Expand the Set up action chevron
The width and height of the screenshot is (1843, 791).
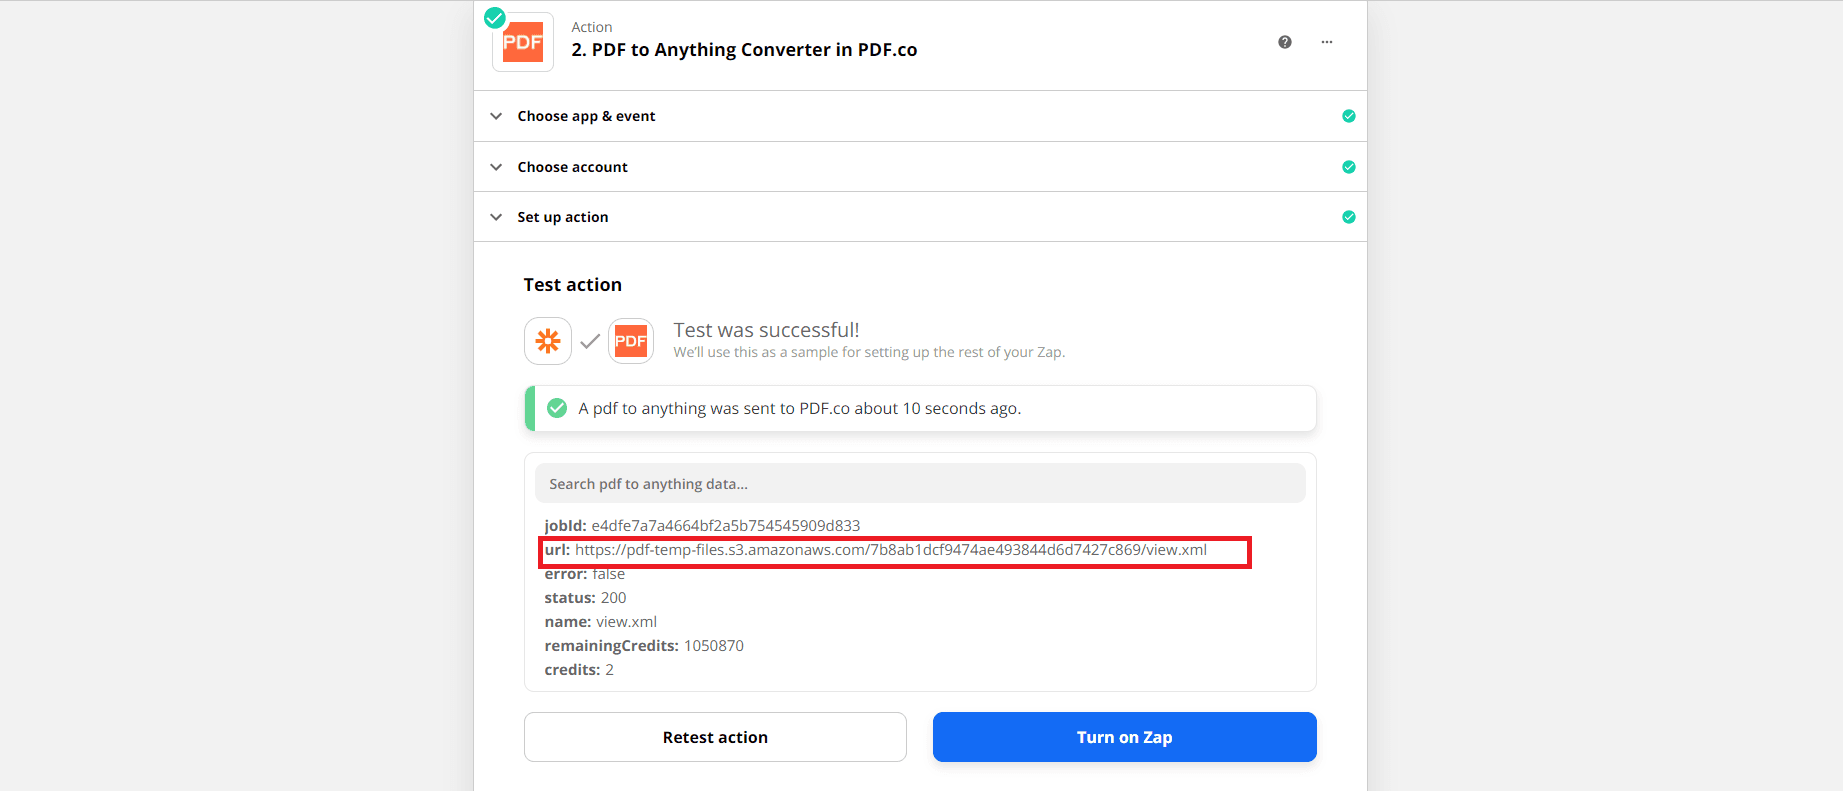click(x=496, y=217)
